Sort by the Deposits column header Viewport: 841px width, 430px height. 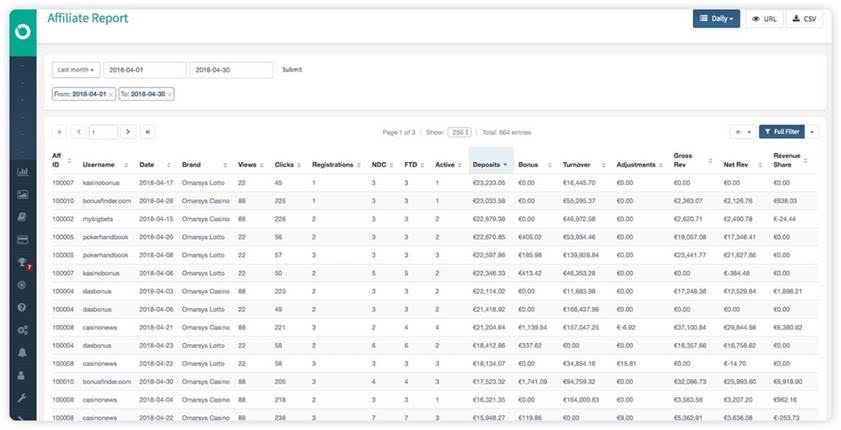(490, 165)
